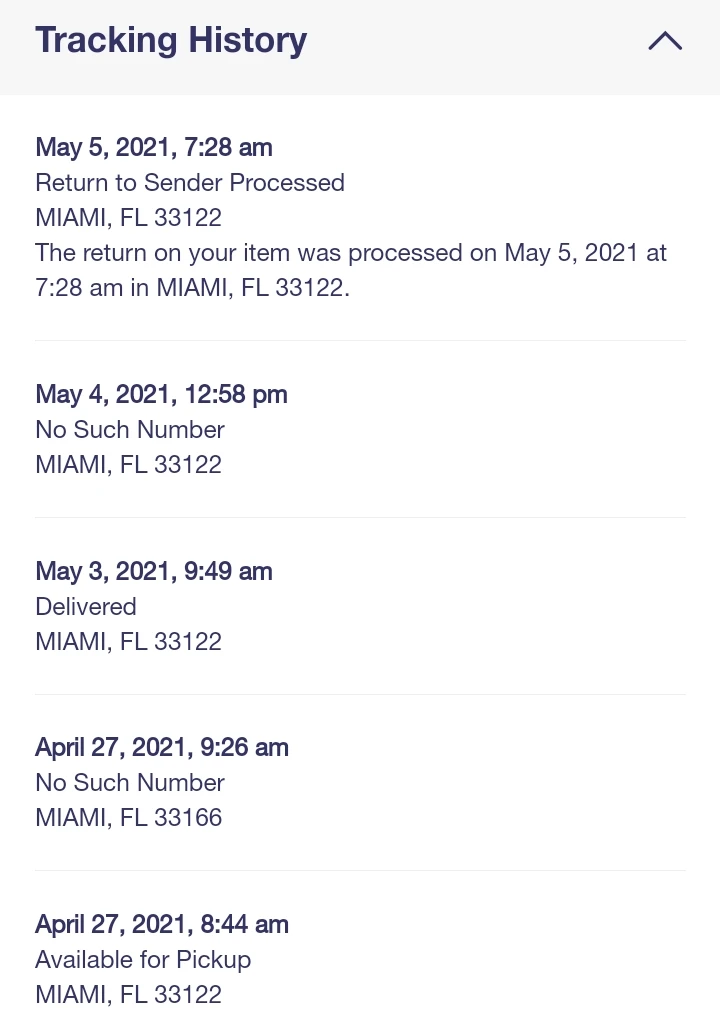The width and height of the screenshot is (720, 1033).
Task: Click the Delivered status text
Action: pos(86,607)
